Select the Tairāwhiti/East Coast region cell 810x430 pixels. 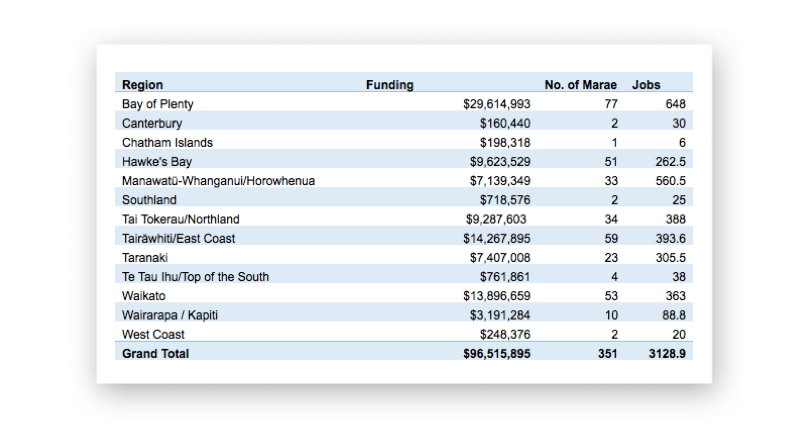[178, 238]
